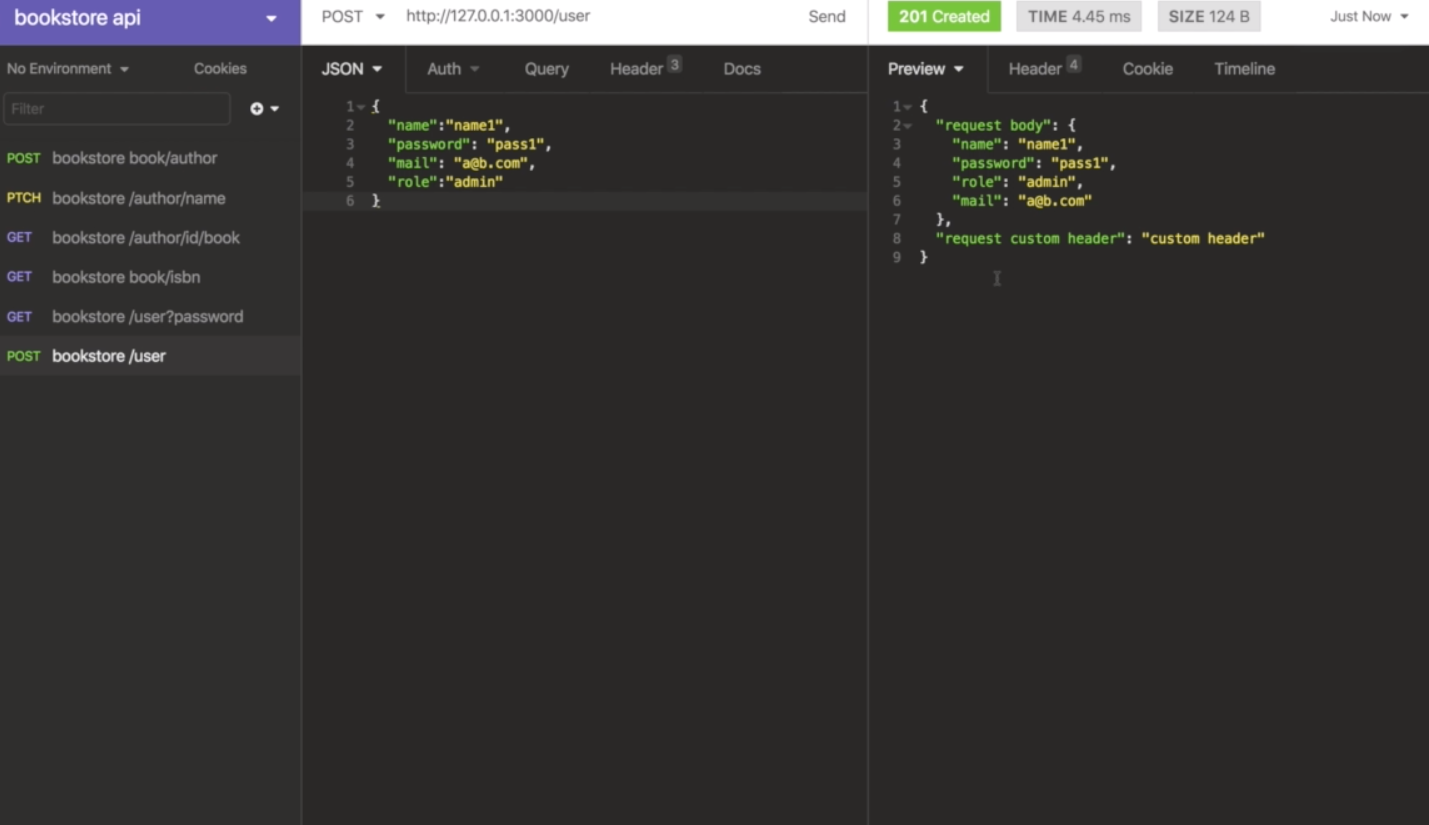Switch to the Docs tab
1429x825 pixels.
click(x=741, y=68)
